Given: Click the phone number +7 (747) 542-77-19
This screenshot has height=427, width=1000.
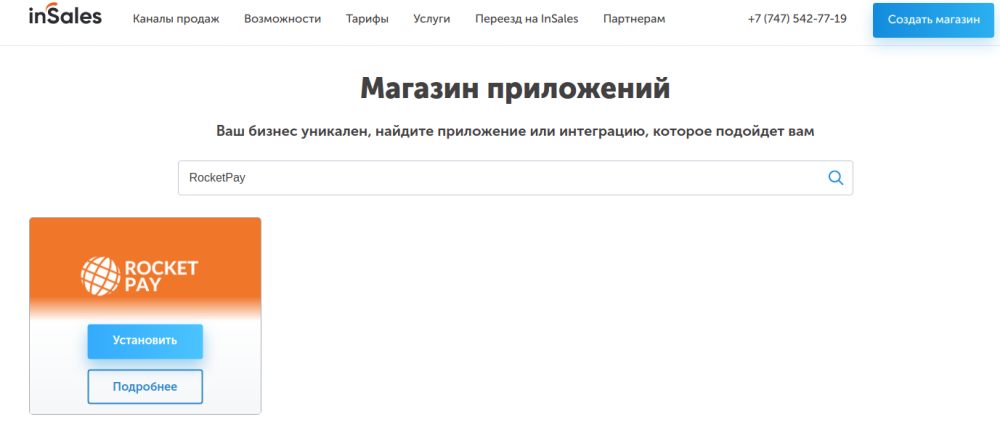Looking at the screenshot, I should pyautogui.click(x=797, y=18).
